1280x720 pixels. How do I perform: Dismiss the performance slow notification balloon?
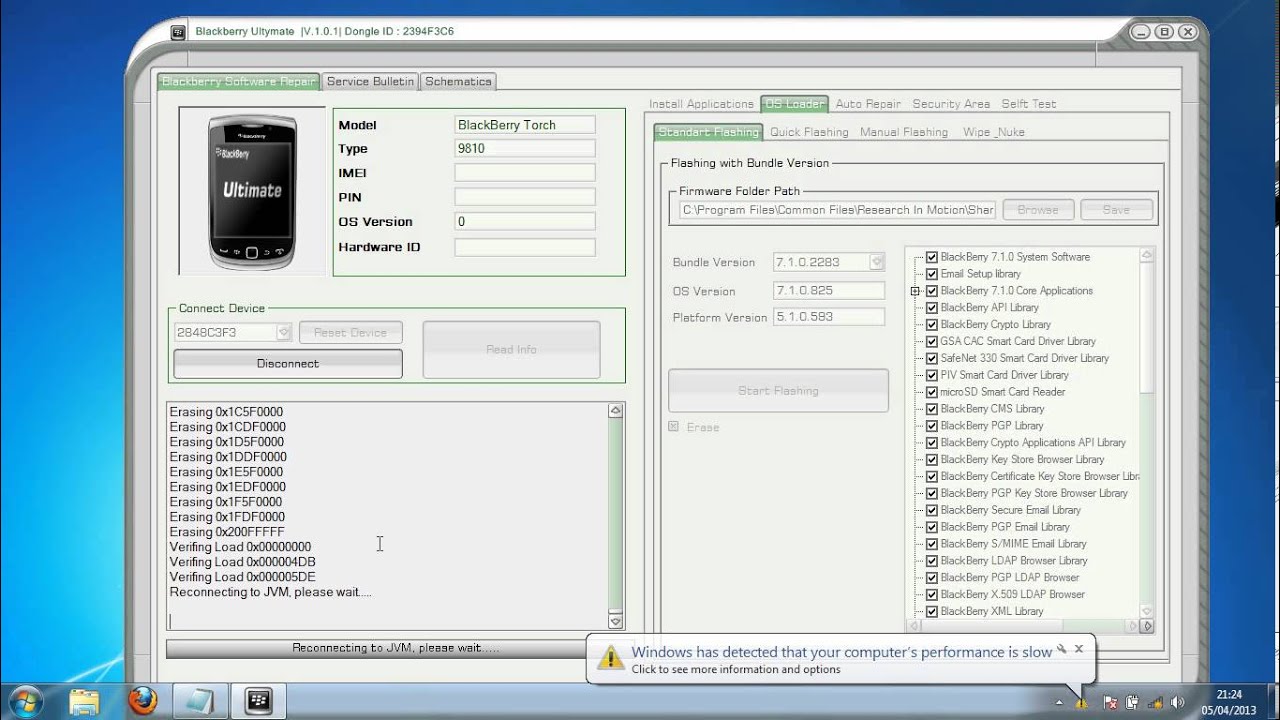point(1079,649)
